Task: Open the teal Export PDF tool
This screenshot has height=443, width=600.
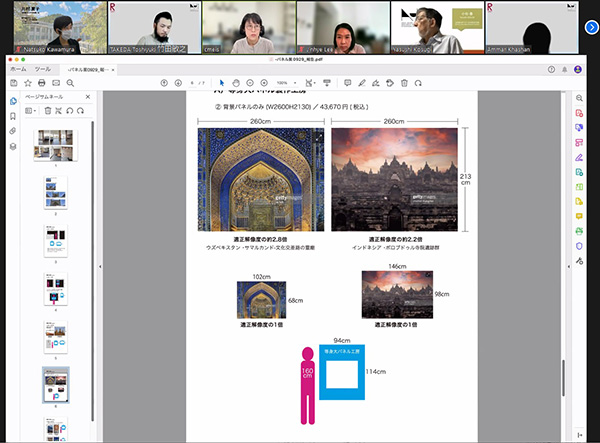Action: pyautogui.click(x=579, y=172)
